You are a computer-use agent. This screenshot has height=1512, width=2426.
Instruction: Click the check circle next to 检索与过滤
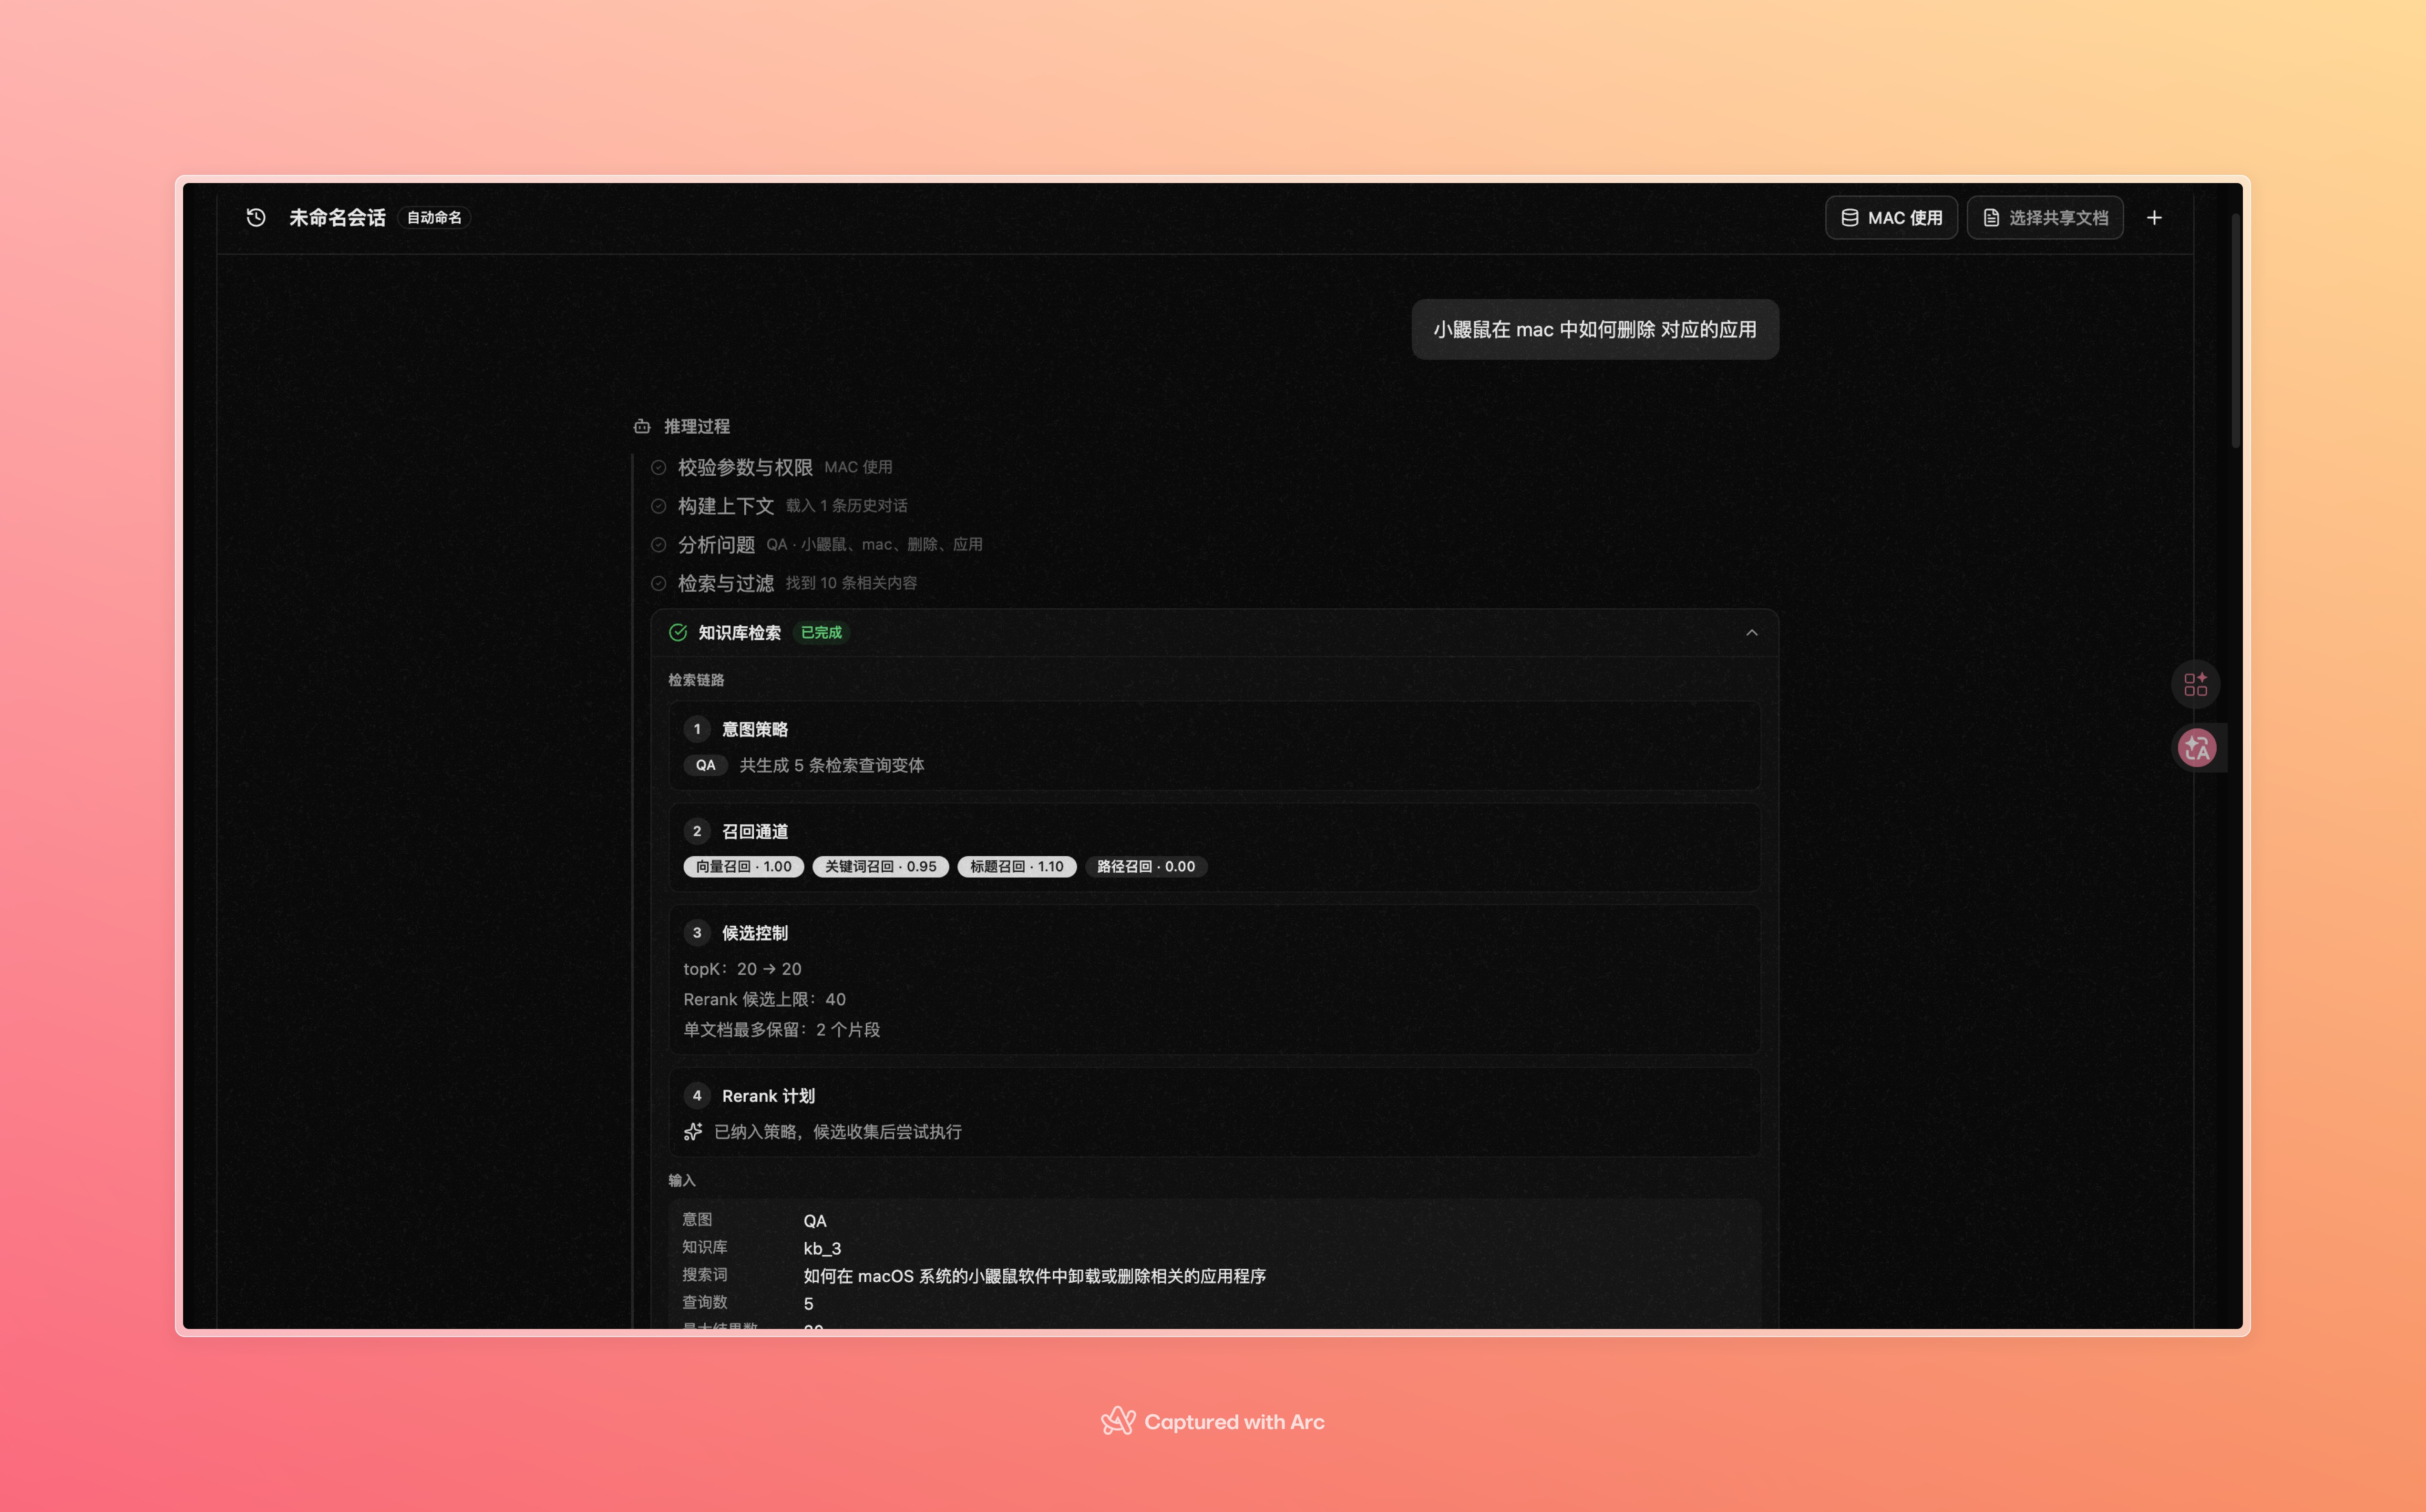click(658, 583)
